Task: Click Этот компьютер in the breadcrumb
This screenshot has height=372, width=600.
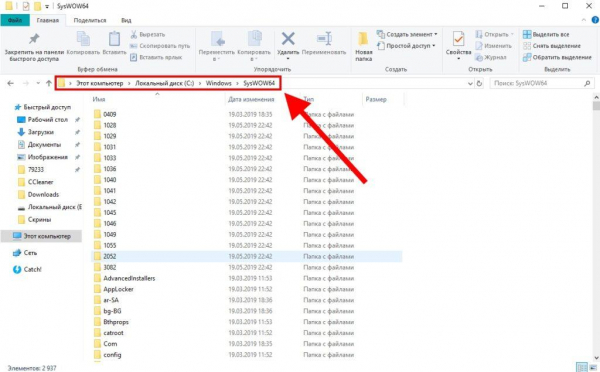Action: click(99, 83)
